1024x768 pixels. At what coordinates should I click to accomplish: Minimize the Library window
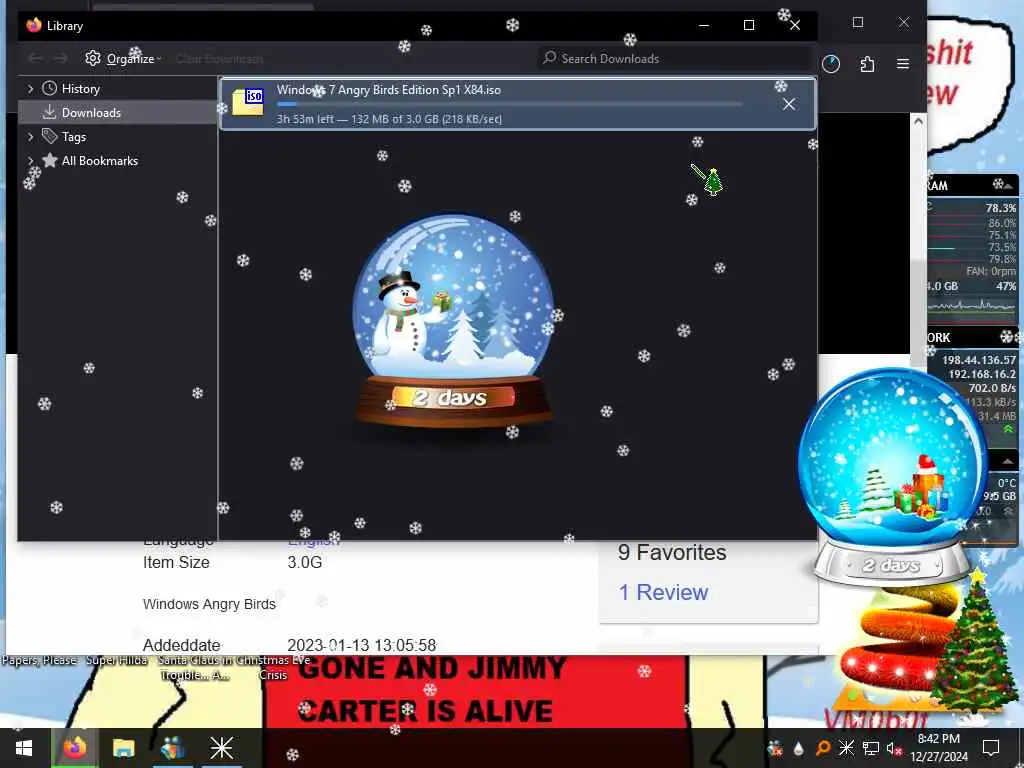click(704, 25)
